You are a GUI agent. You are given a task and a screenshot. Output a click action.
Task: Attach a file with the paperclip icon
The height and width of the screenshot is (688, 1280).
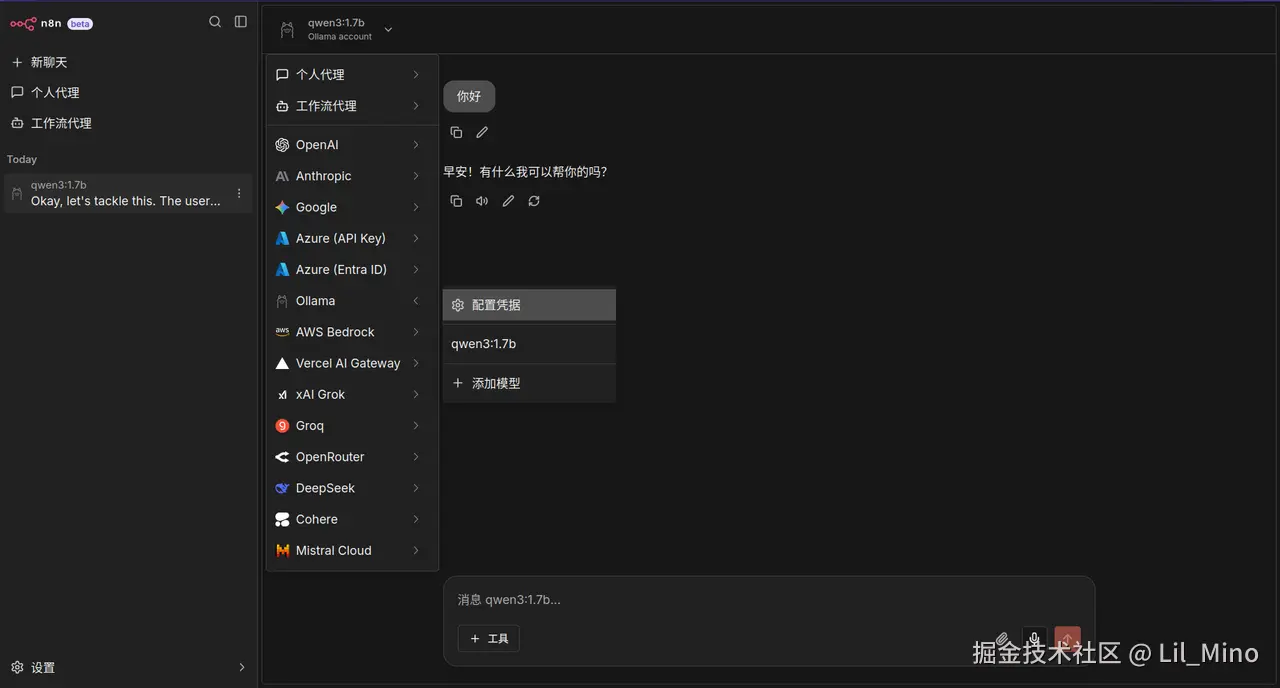[x=1003, y=640]
